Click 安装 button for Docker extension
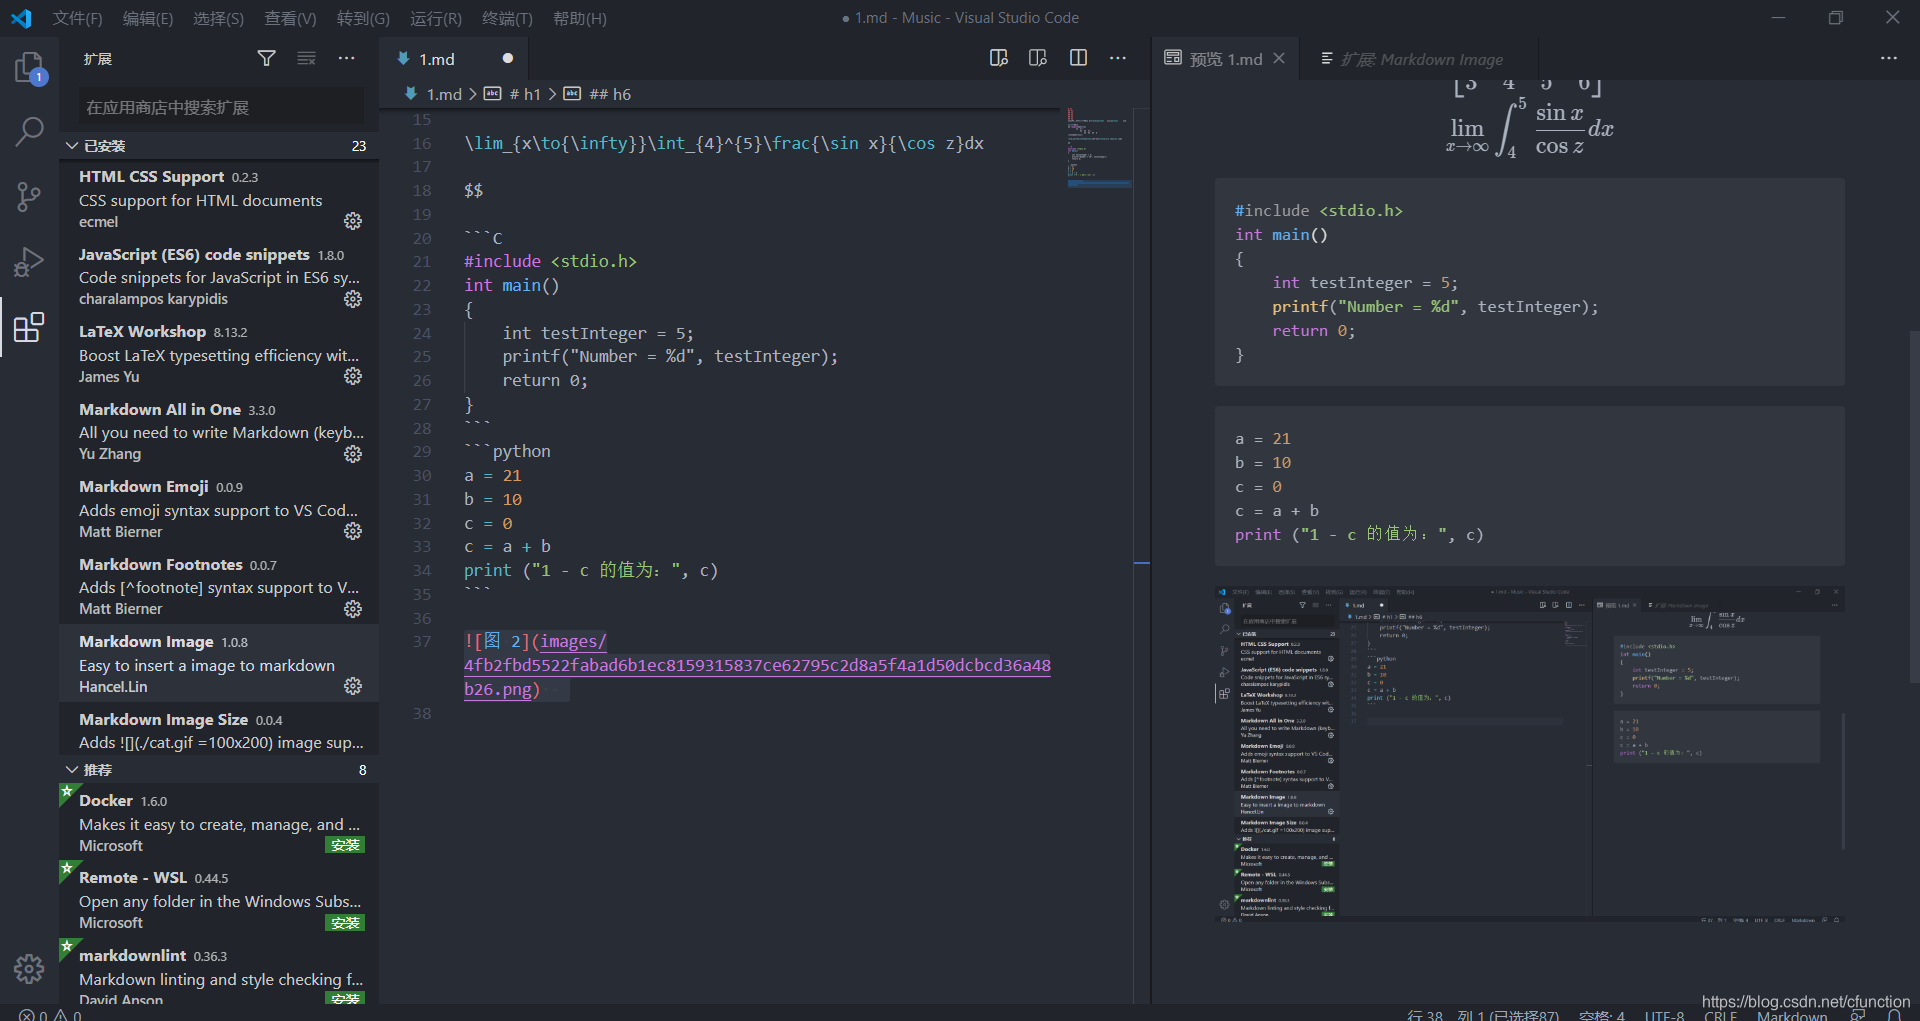Screen dimensions: 1920x1021 [345, 846]
